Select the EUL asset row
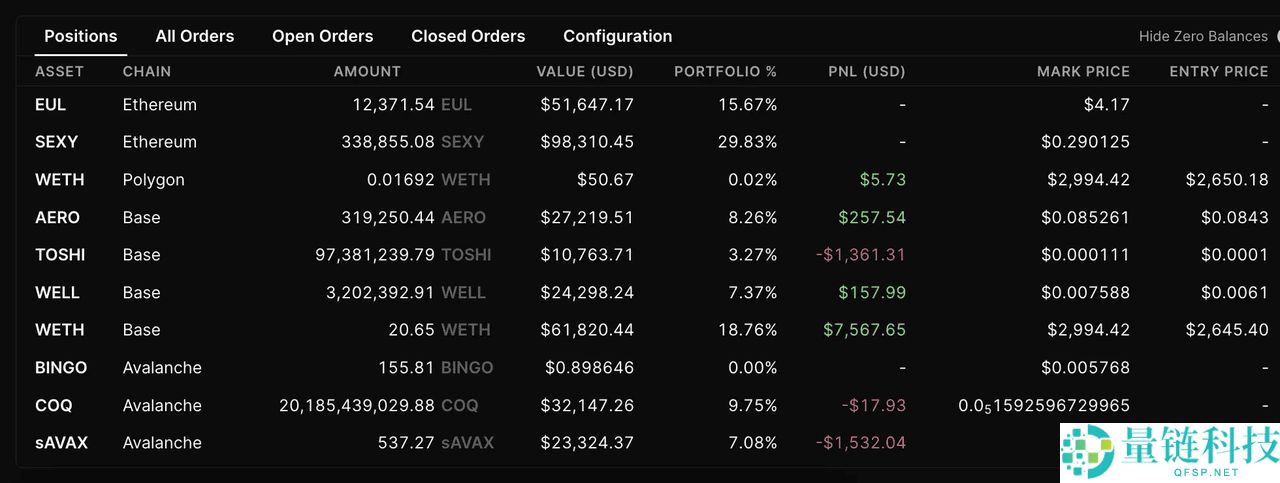The height and width of the screenshot is (483, 1280). coord(51,105)
